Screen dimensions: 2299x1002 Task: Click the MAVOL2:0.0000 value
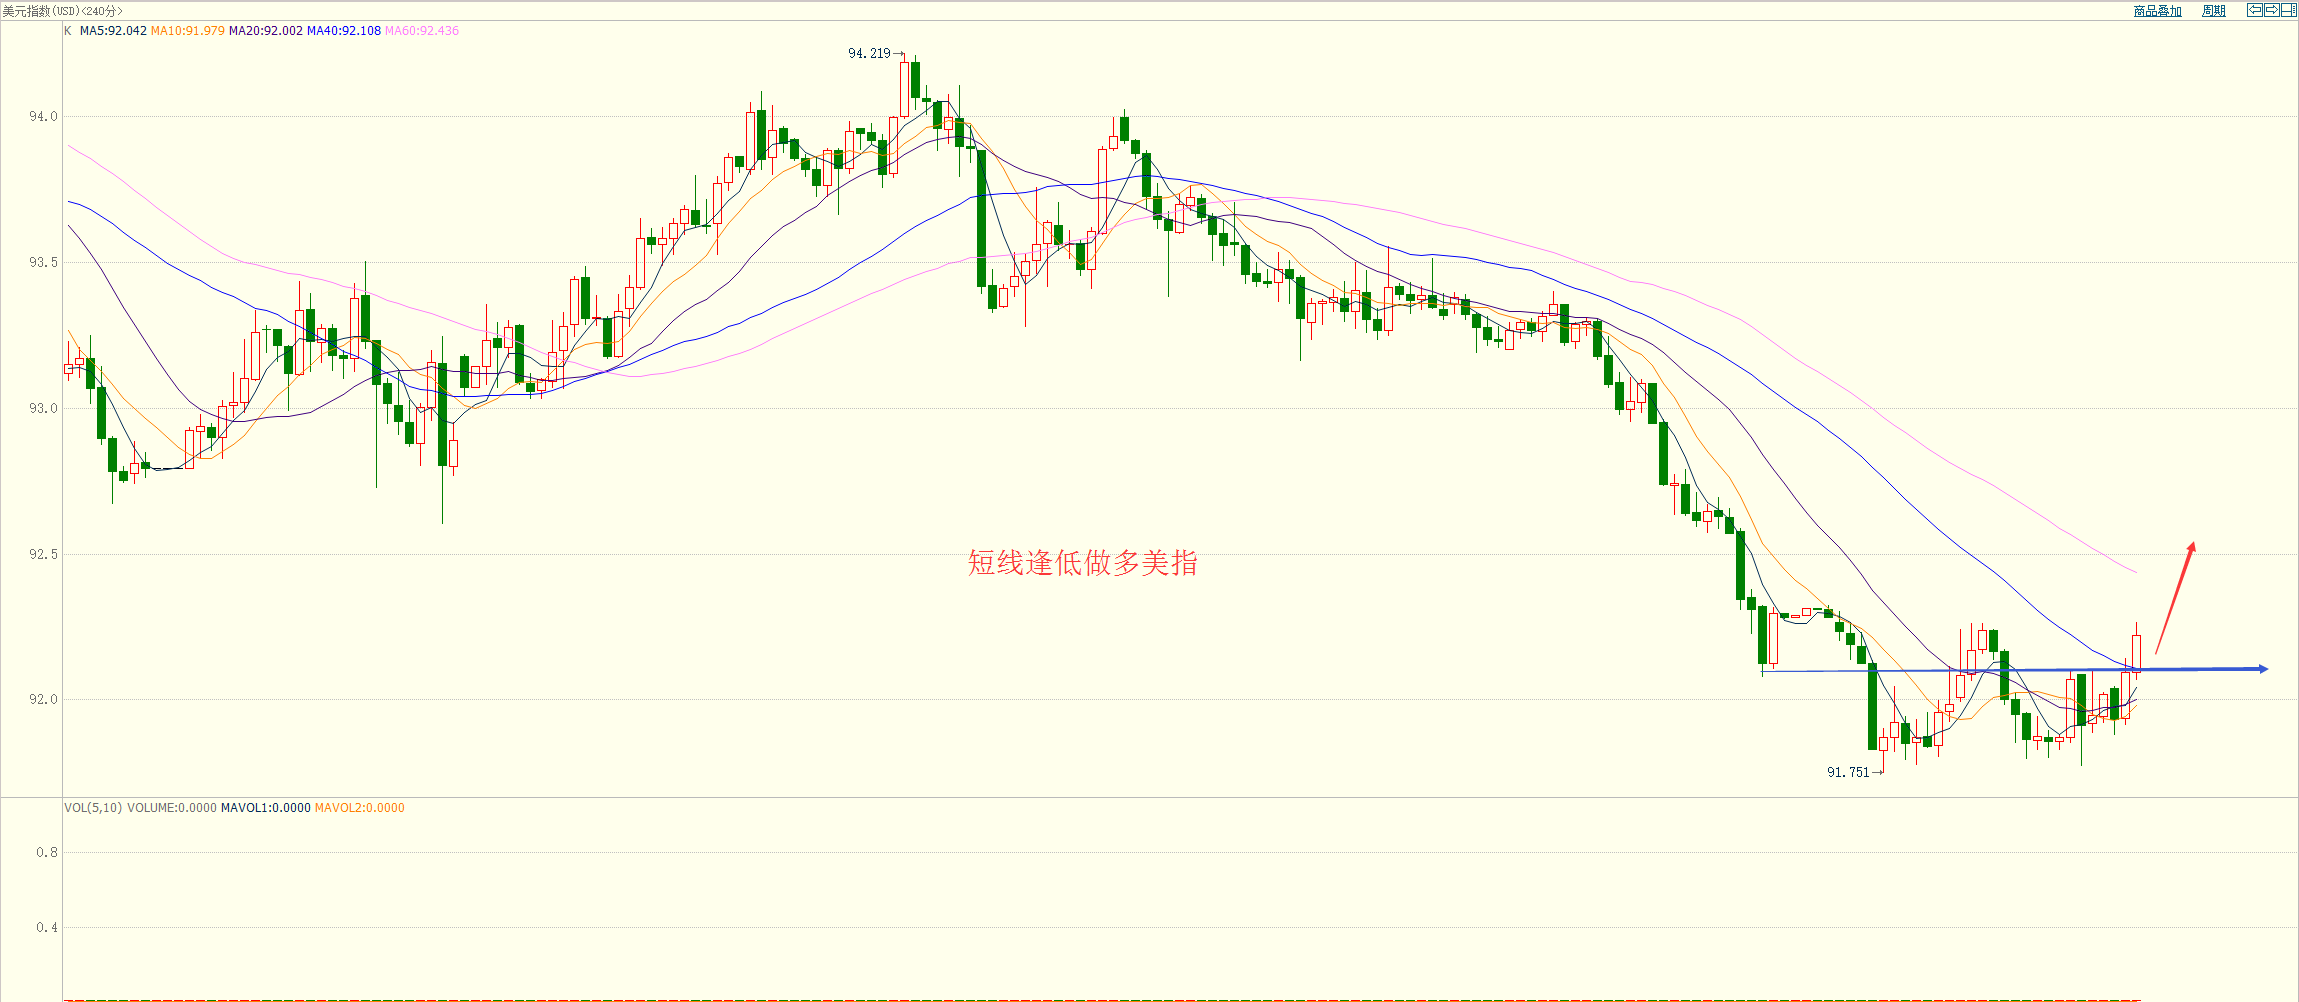click(x=360, y=808)
